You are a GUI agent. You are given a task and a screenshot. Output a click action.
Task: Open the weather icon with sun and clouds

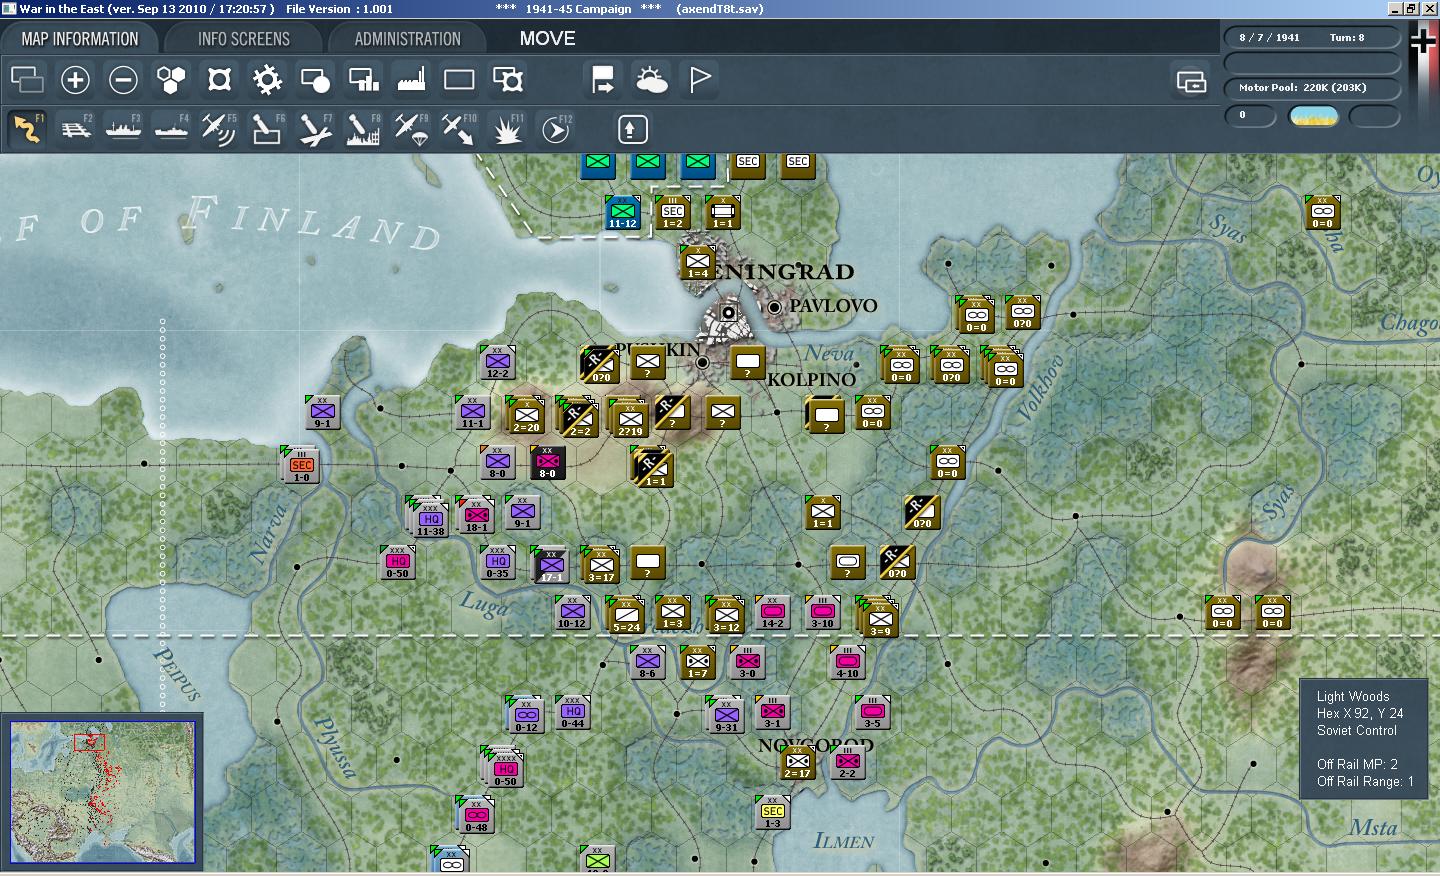point(651,79)
